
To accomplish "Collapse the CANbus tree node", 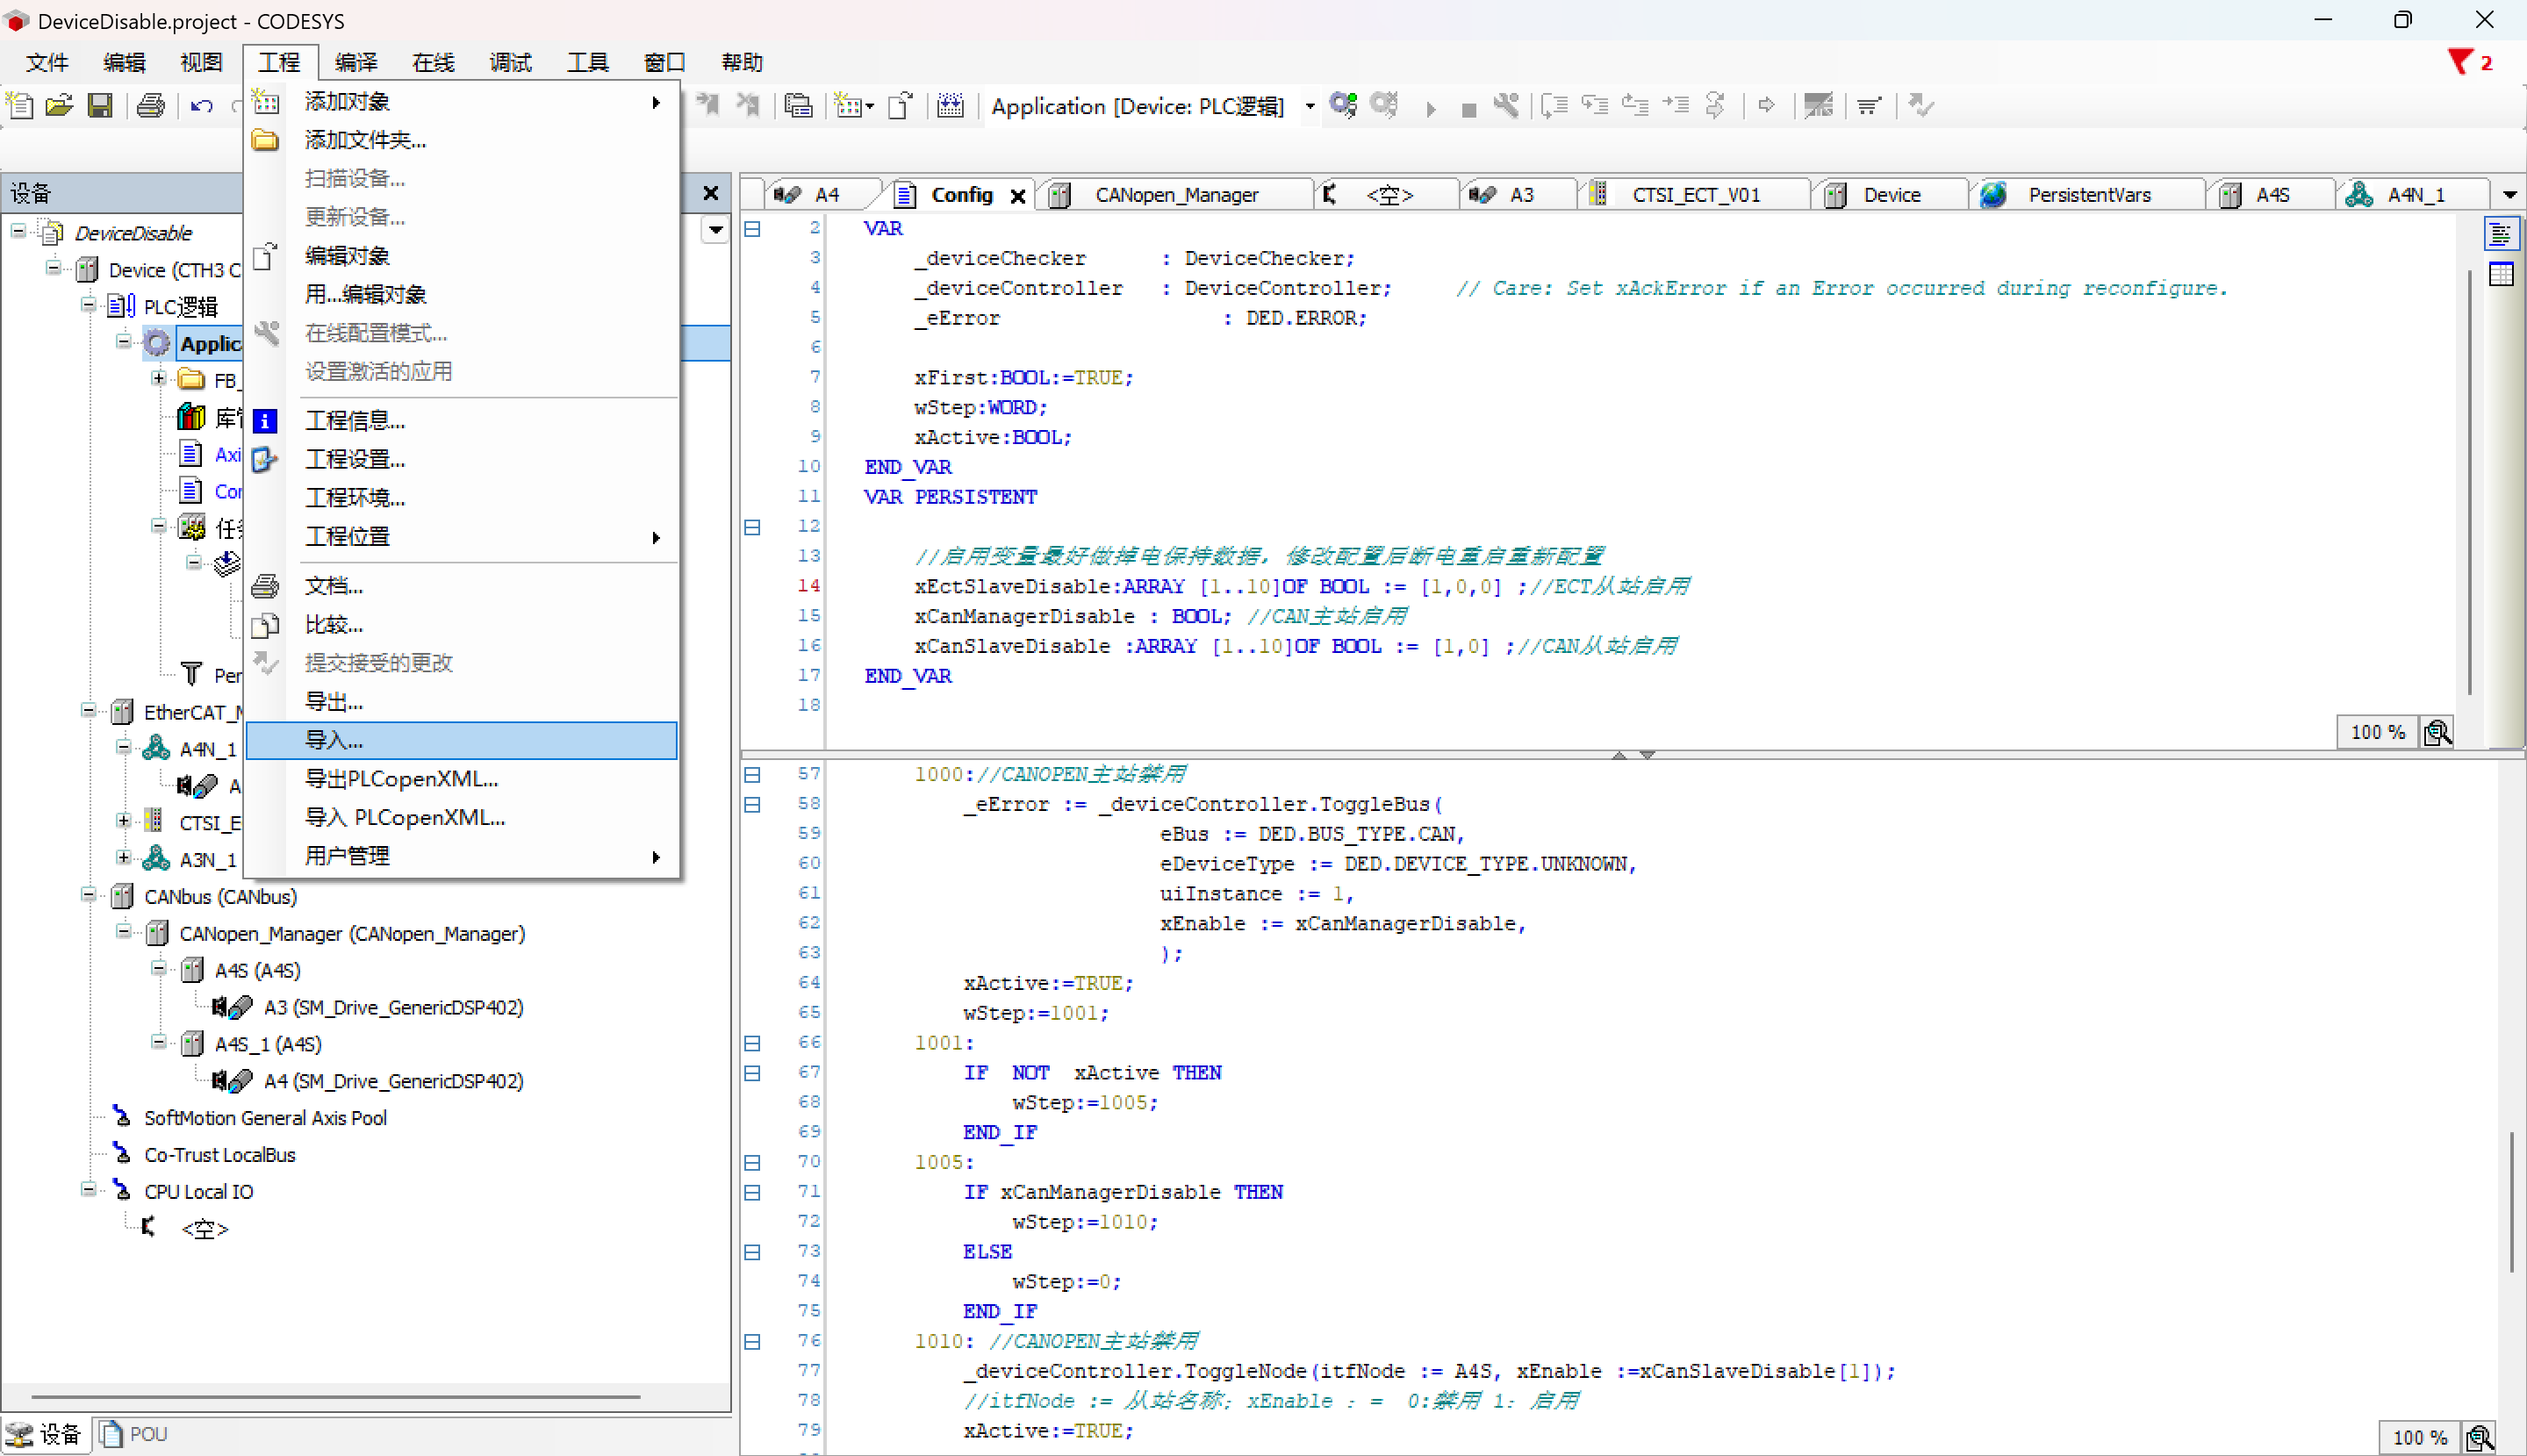I will [x=89, y=895].
